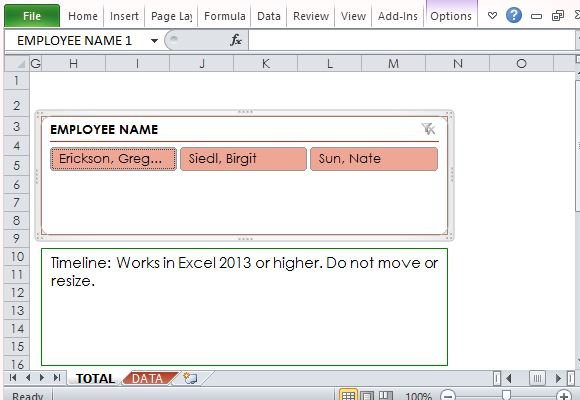The image size is (580, 400).
Task: Select row 1 header
Action: point(17,80)
